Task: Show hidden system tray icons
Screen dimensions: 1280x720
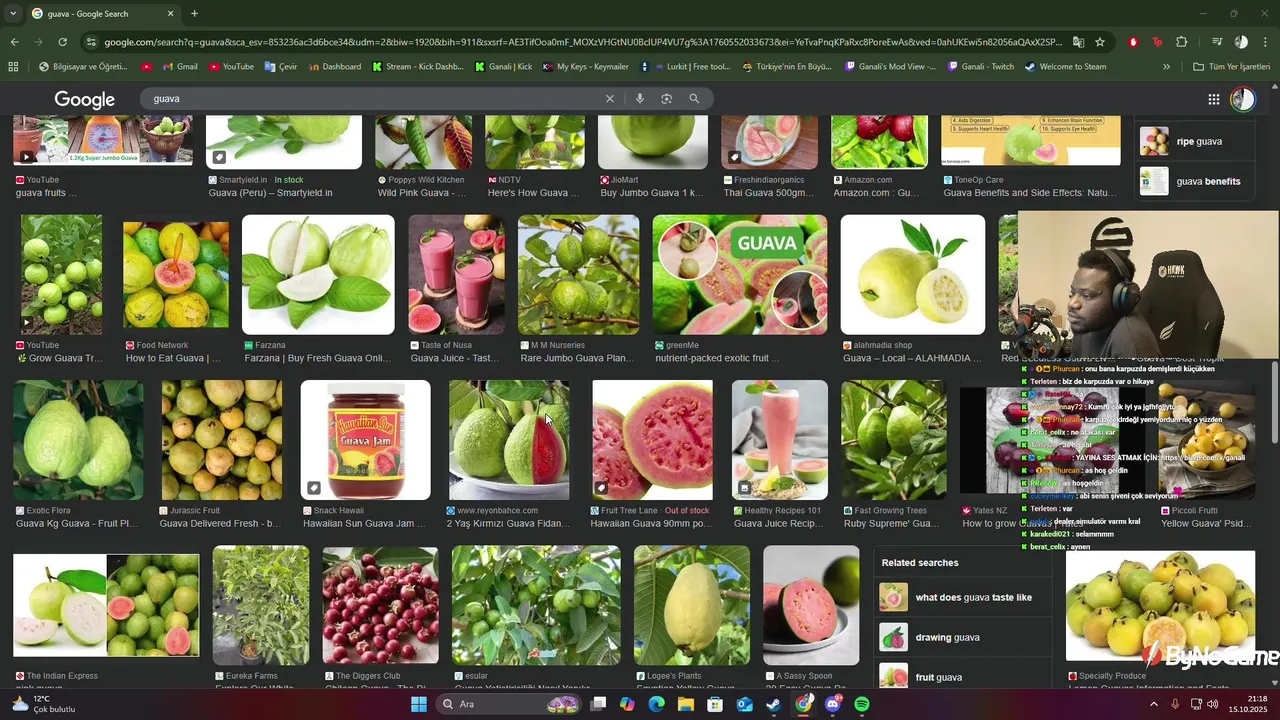Action: point(1153,705)
